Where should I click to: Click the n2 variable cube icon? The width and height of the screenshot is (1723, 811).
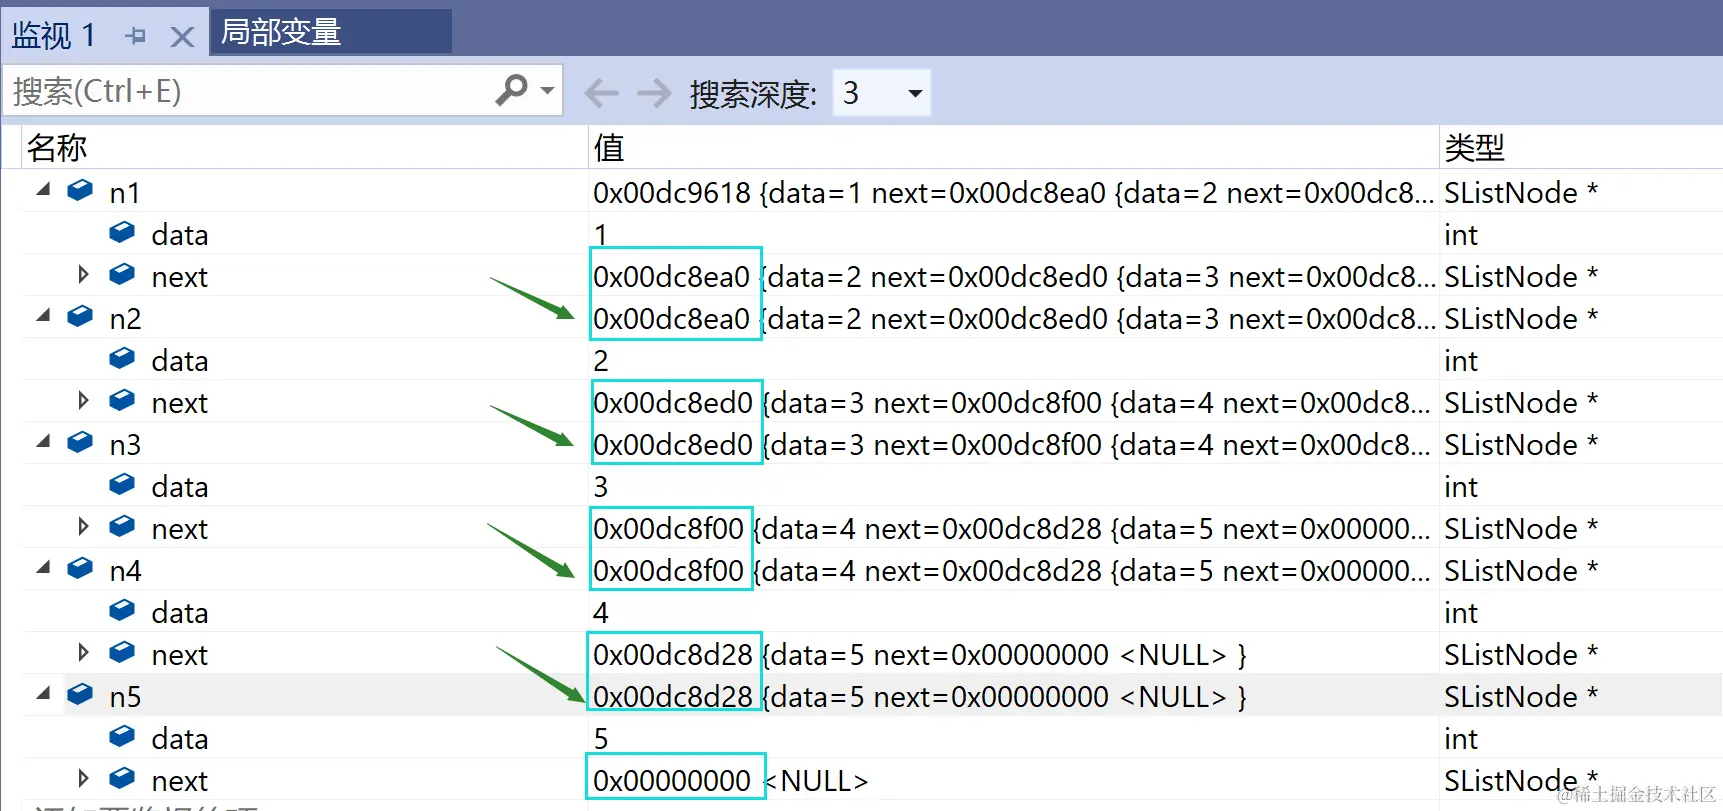(80, 316)
